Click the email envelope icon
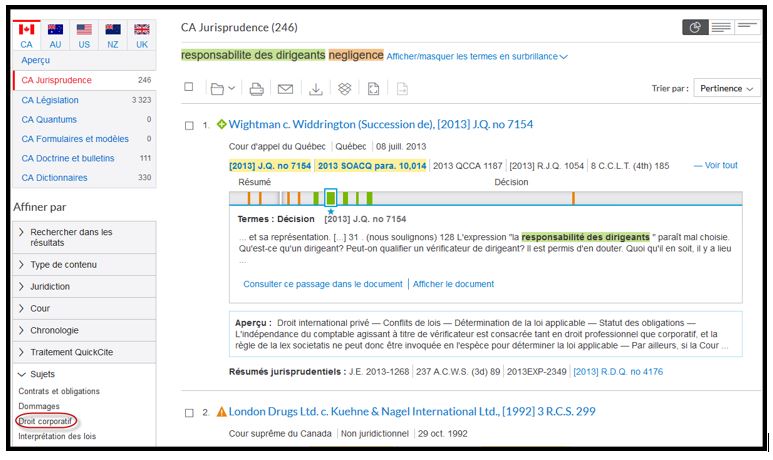The width and height of the screenshot is (773, 460). pyautogui.click(x=285, y=89)
